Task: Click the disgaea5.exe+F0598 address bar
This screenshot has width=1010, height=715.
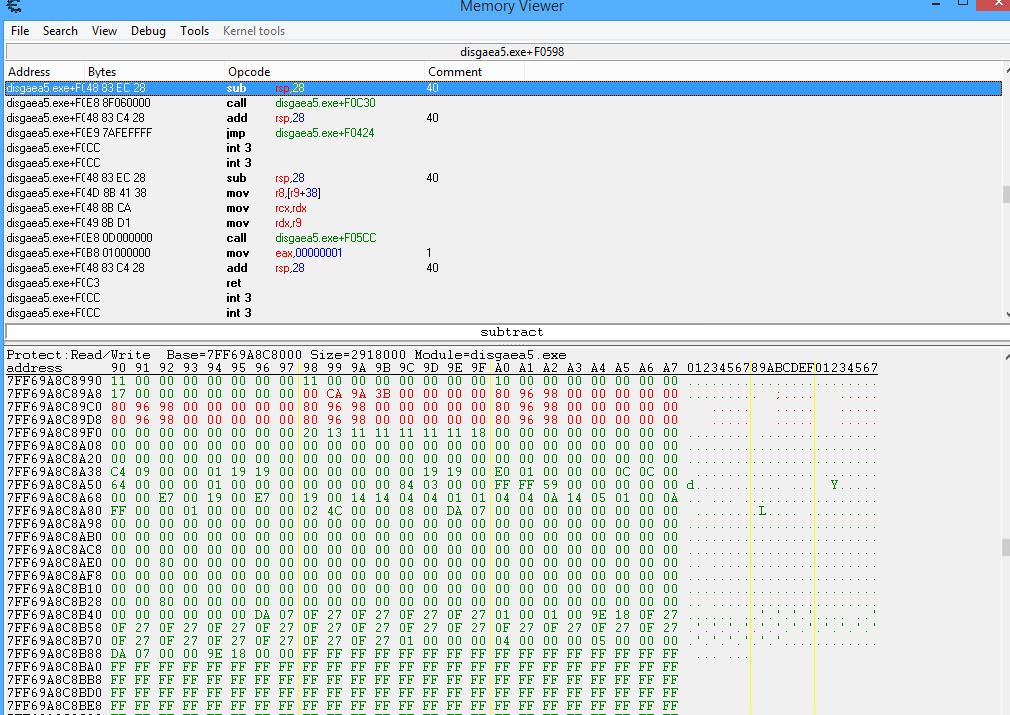Action: (508, 52)
